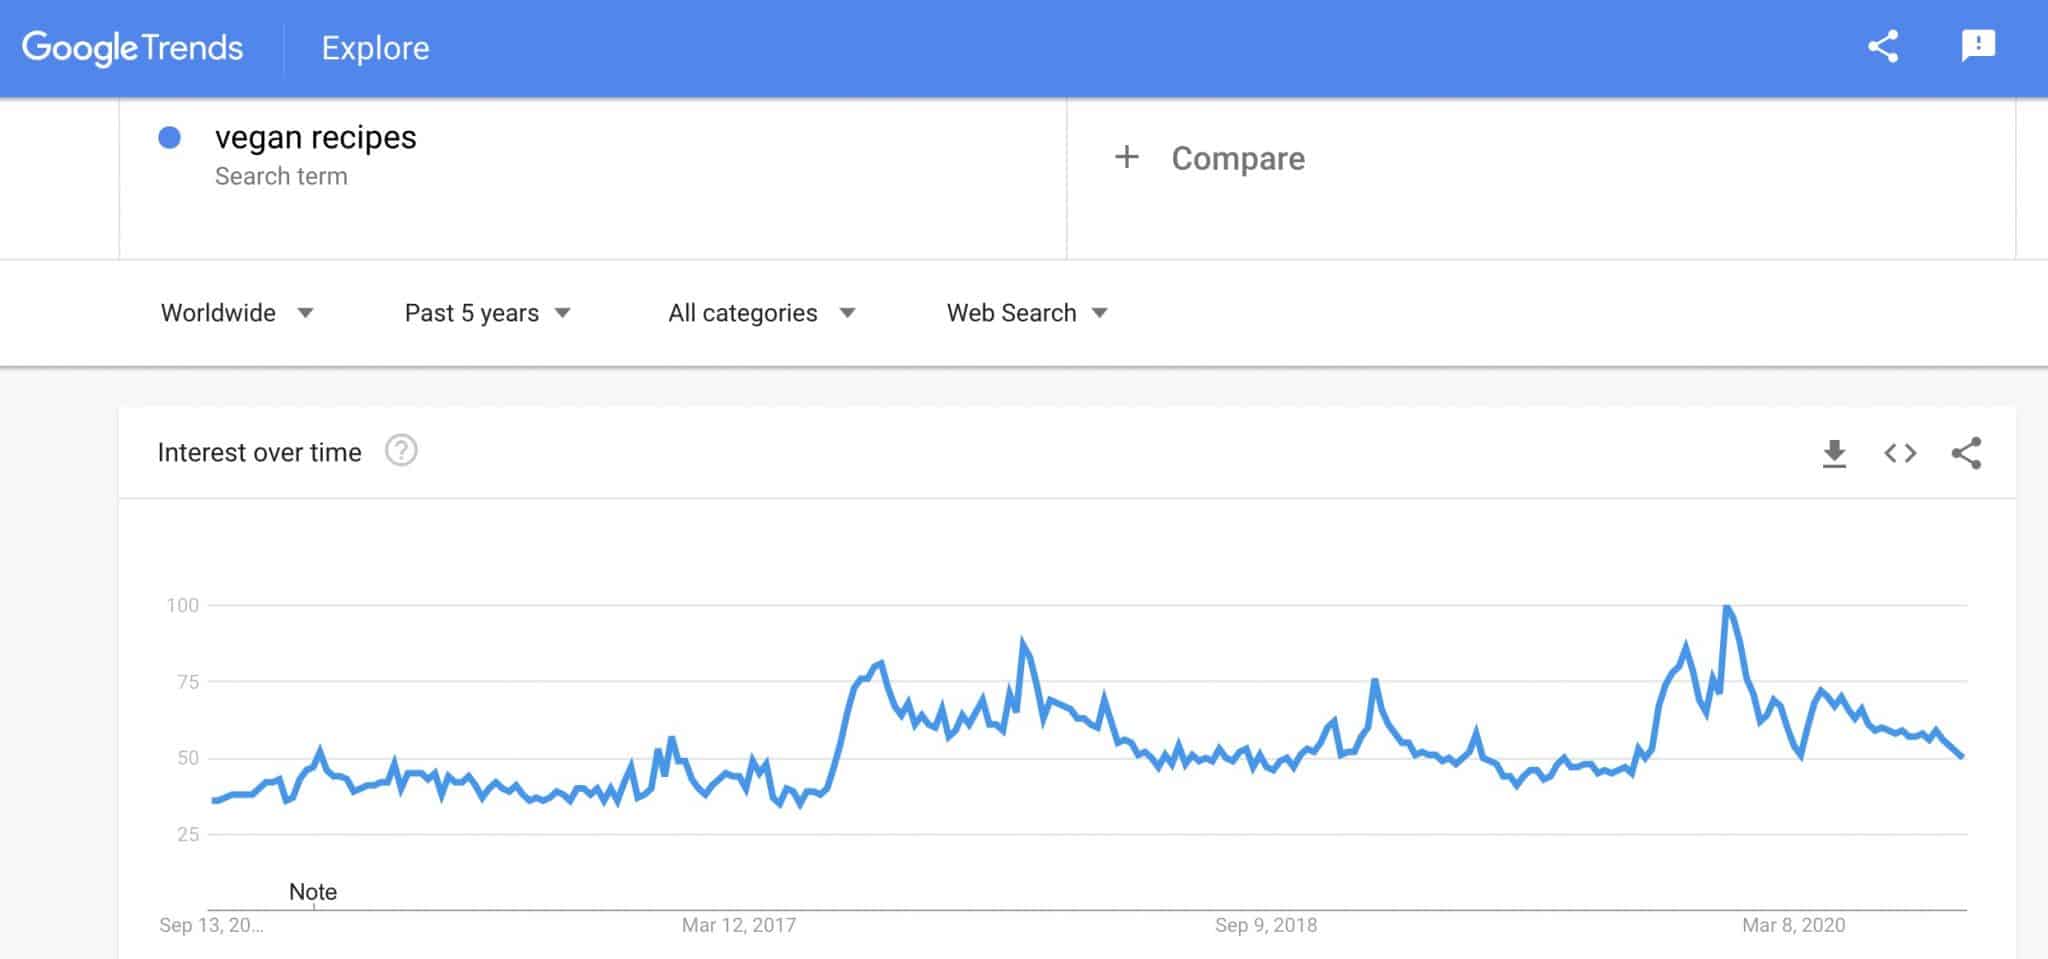Screen dimensions: 2048x959
Task: Click the Compare button to add a term
Action: click(1237, 157)
